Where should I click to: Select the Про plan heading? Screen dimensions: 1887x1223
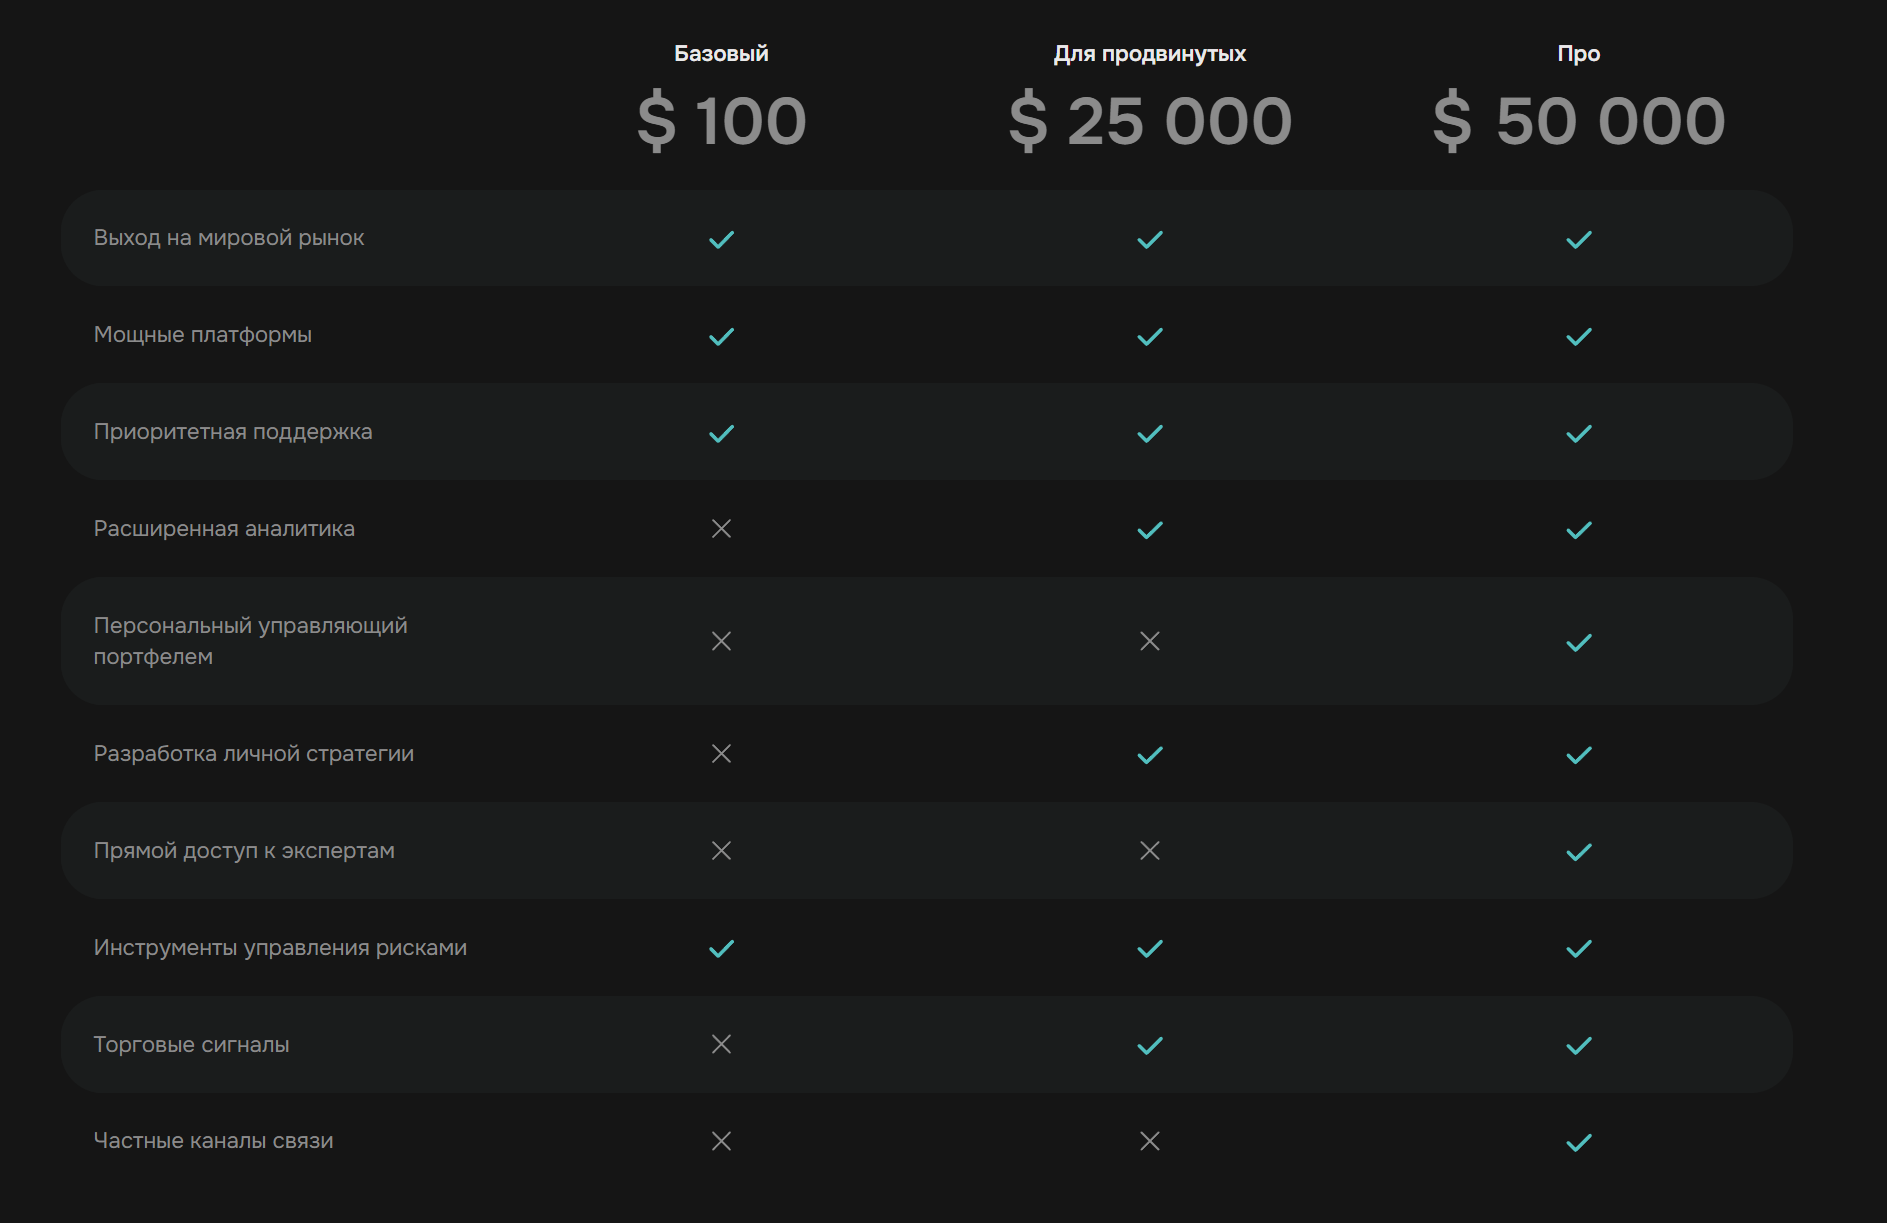[1579, 54]
